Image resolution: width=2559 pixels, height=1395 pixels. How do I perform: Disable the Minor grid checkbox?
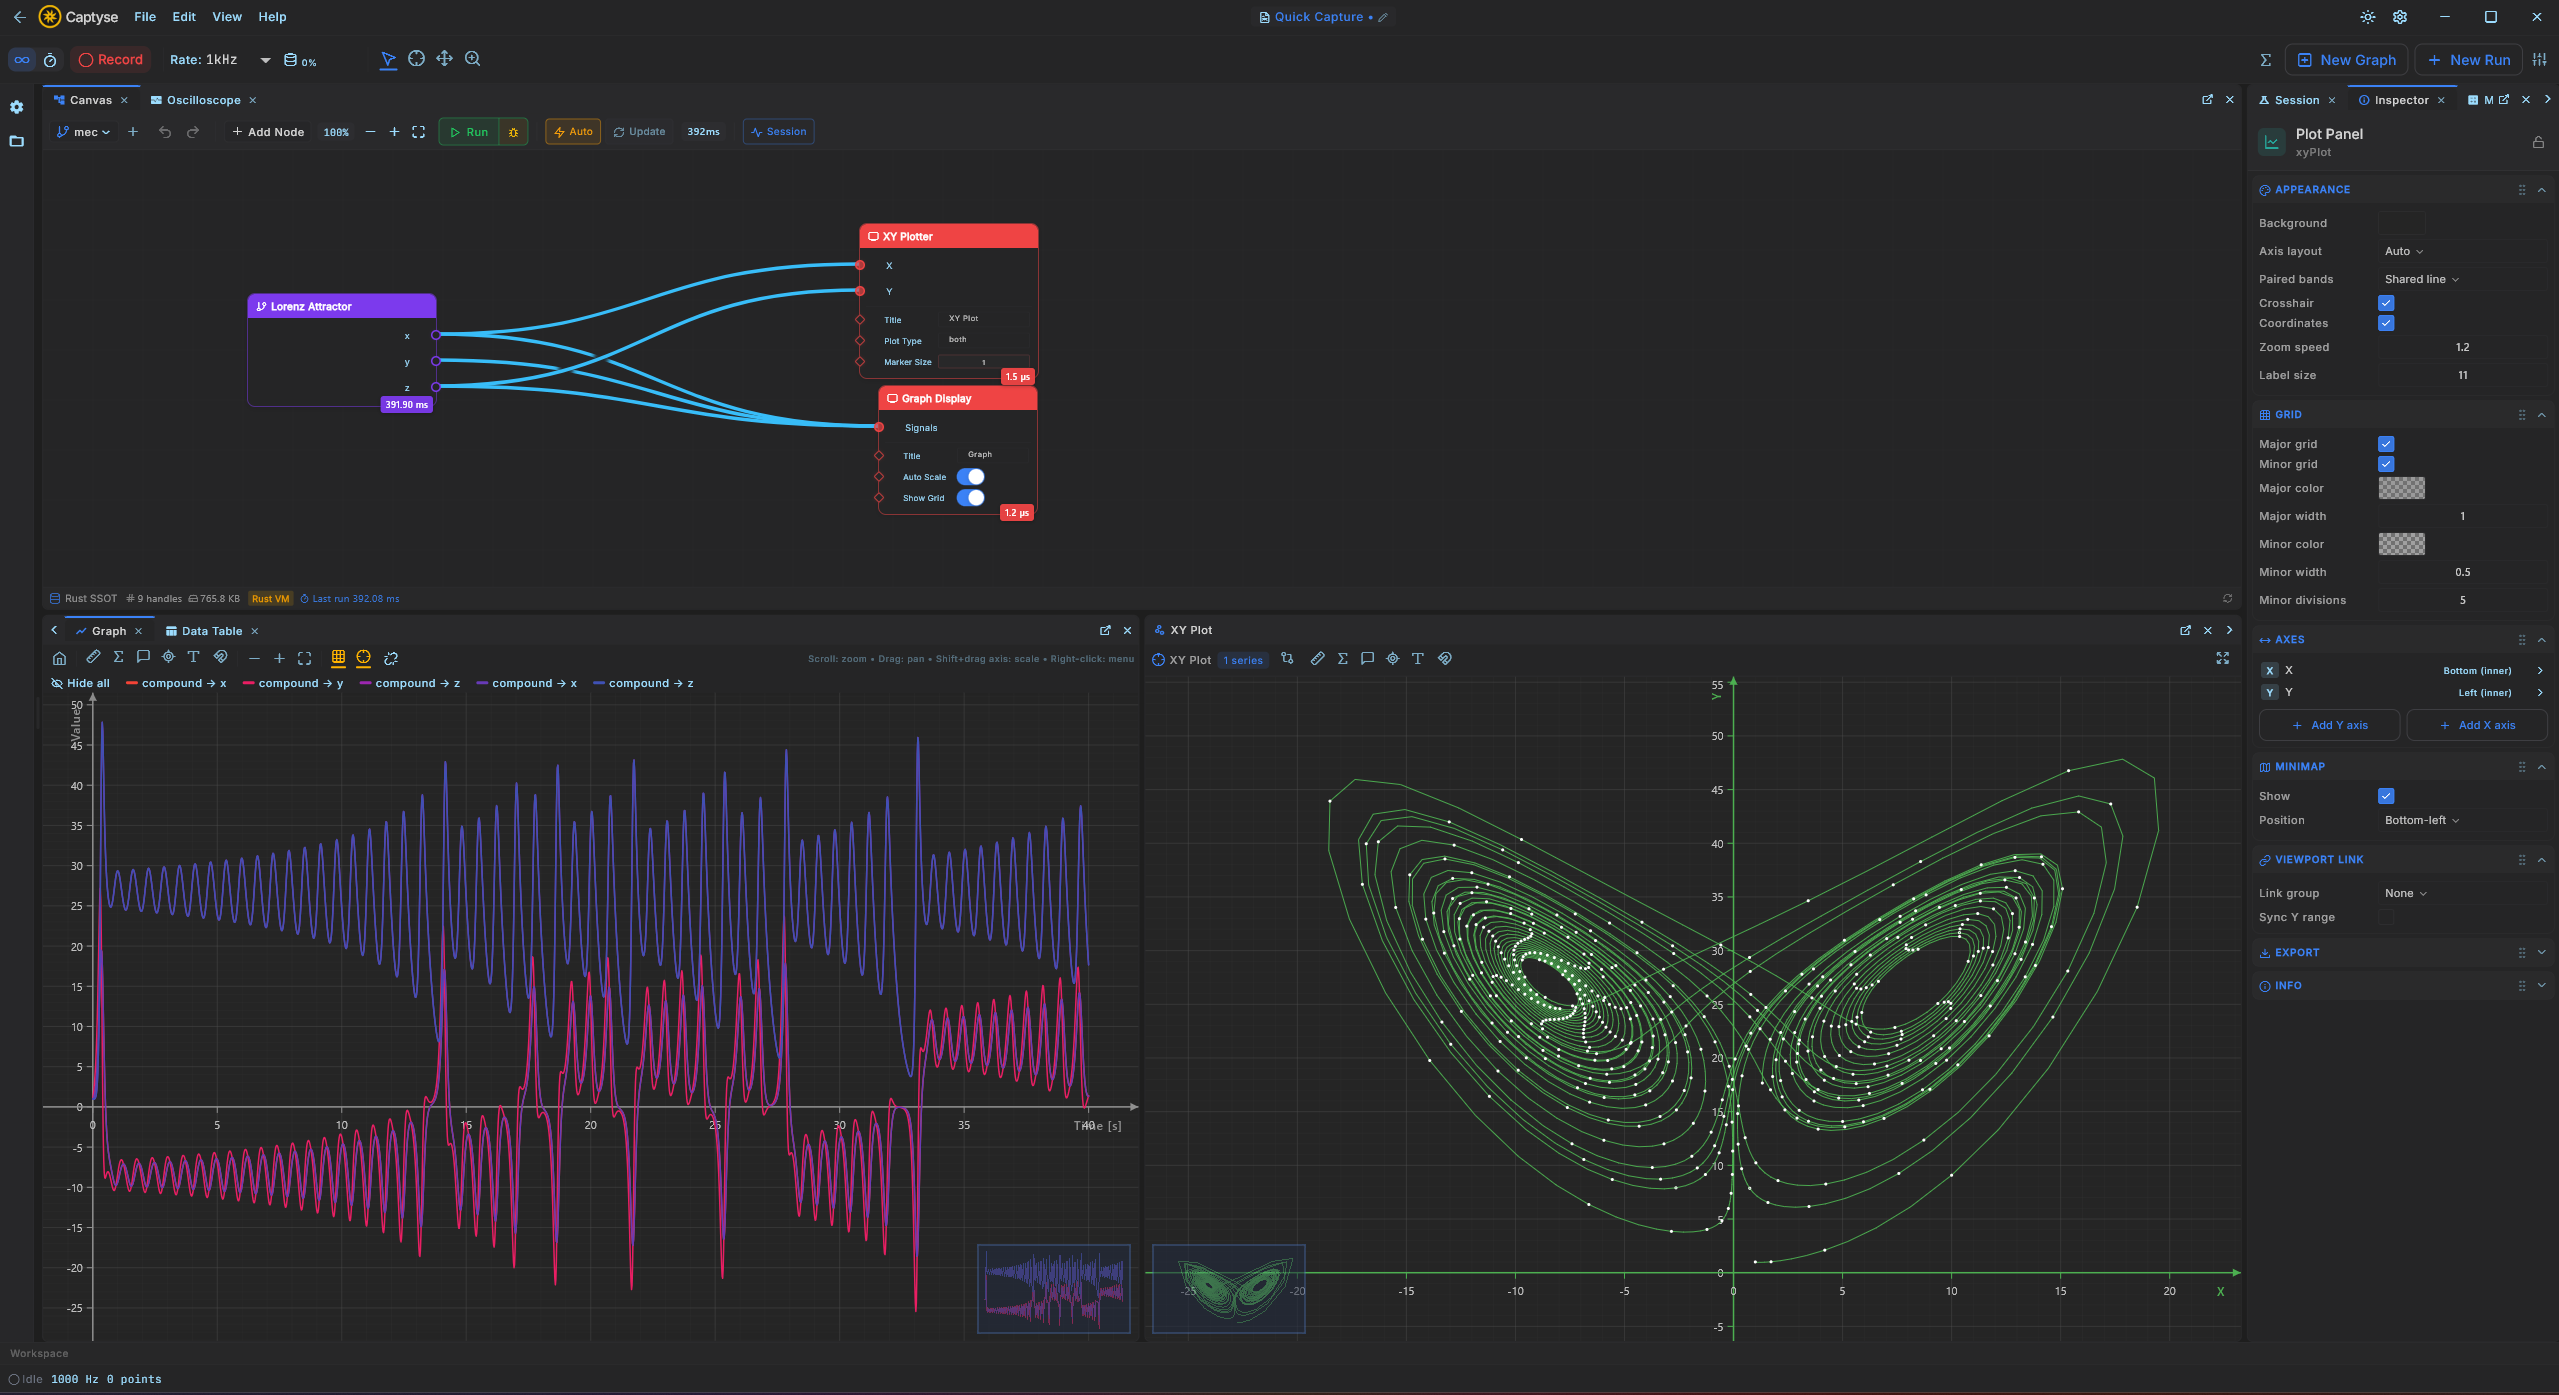click(2386, 464)
